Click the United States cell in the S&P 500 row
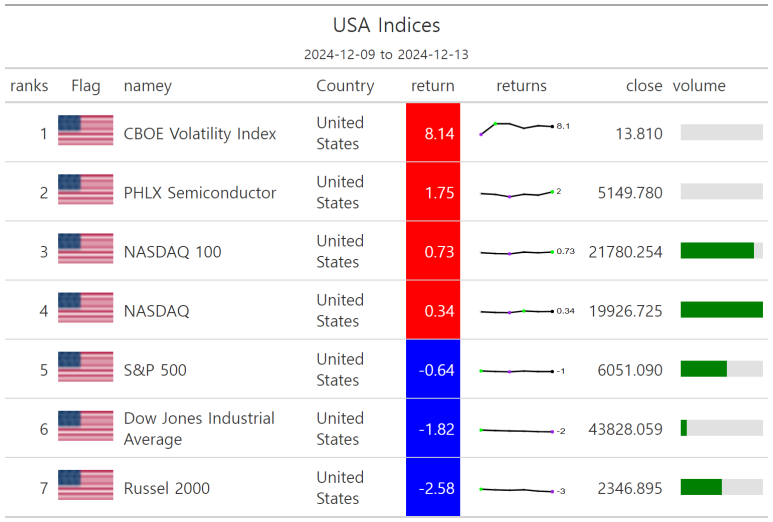 point(340,369)
